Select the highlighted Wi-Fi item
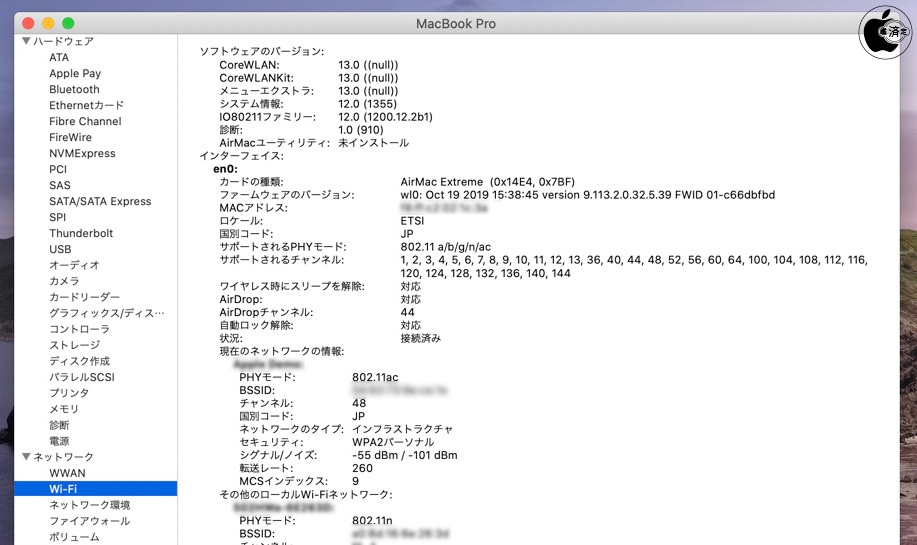The height and width of the screenshot is (545, 917). click(x=95, y=488)
